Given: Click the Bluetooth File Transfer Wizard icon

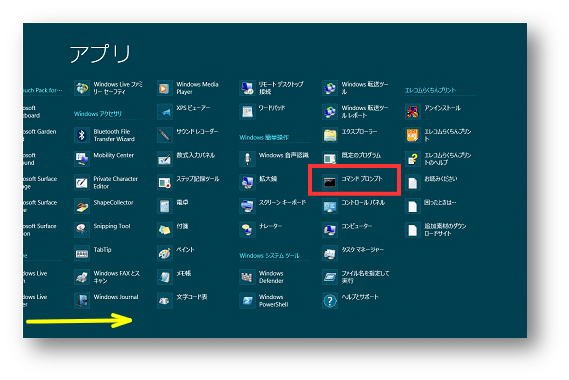Looking at the screenshot, I should click(82, 135).
